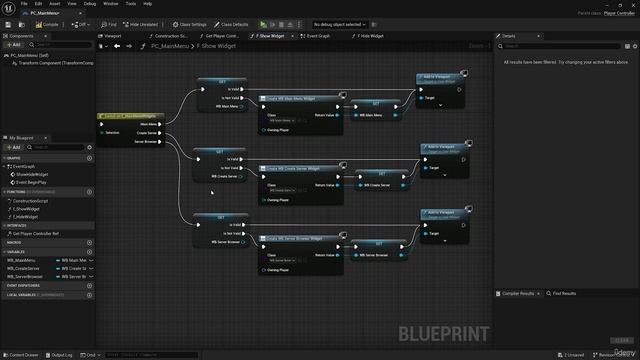
Task: Click the My Blueprint search field
Action: click(x=56, y=147)
